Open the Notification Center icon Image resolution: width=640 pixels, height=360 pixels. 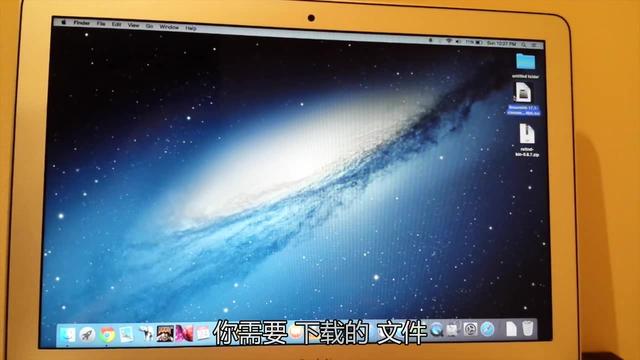[534, 44]
